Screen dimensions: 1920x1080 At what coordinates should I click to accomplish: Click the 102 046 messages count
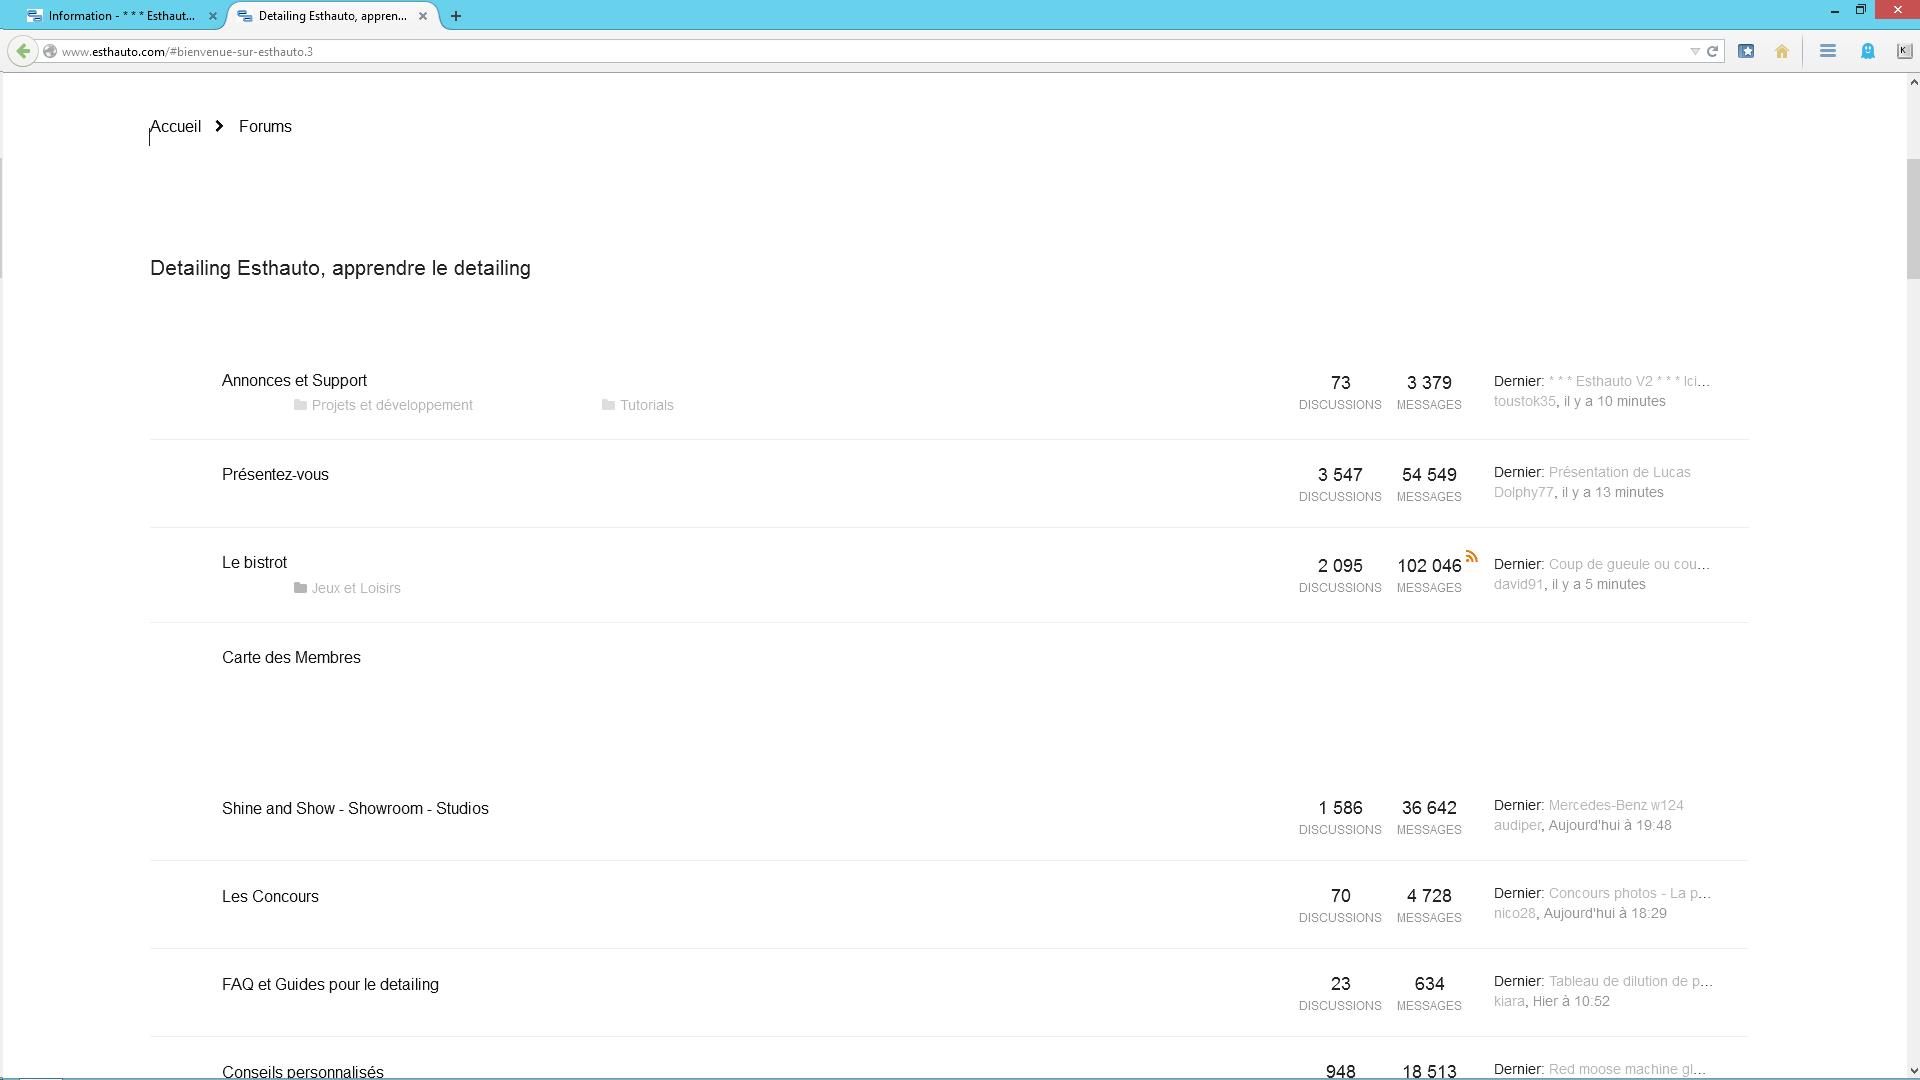[1429, 566]
